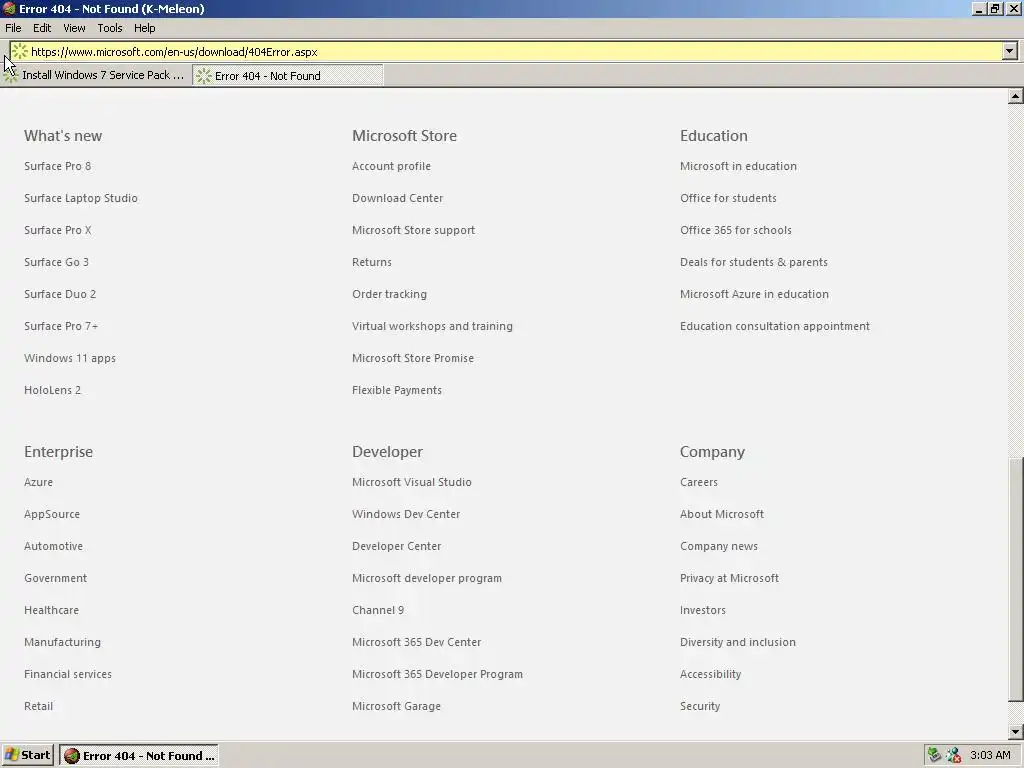Open Deals for students & parents link

pos(754,262)
